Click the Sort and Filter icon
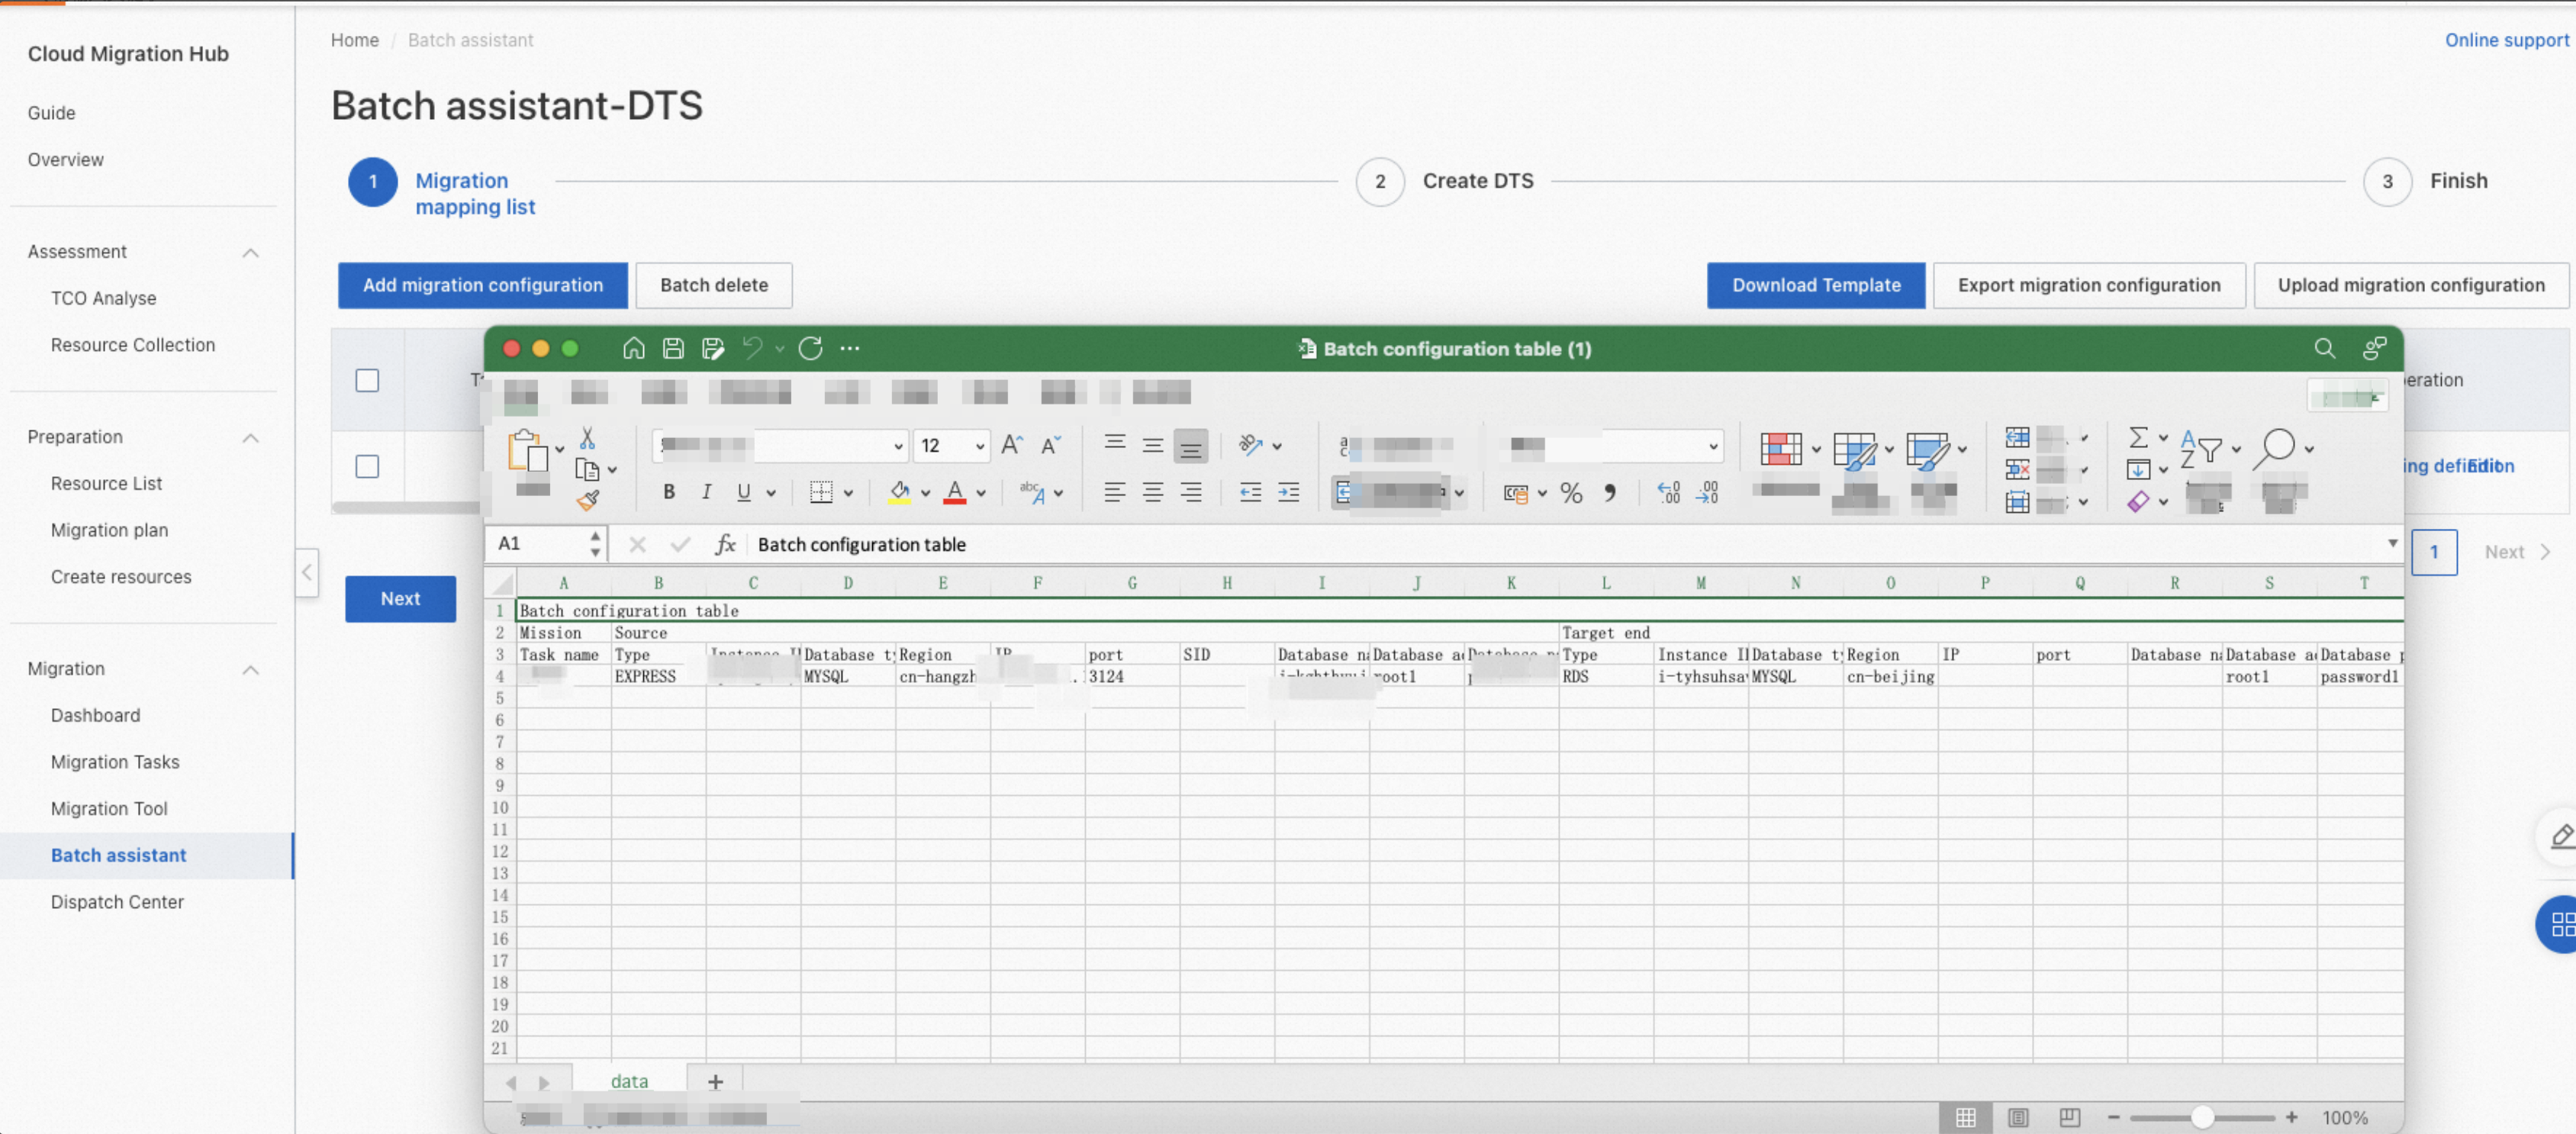 coord(2201,448)
